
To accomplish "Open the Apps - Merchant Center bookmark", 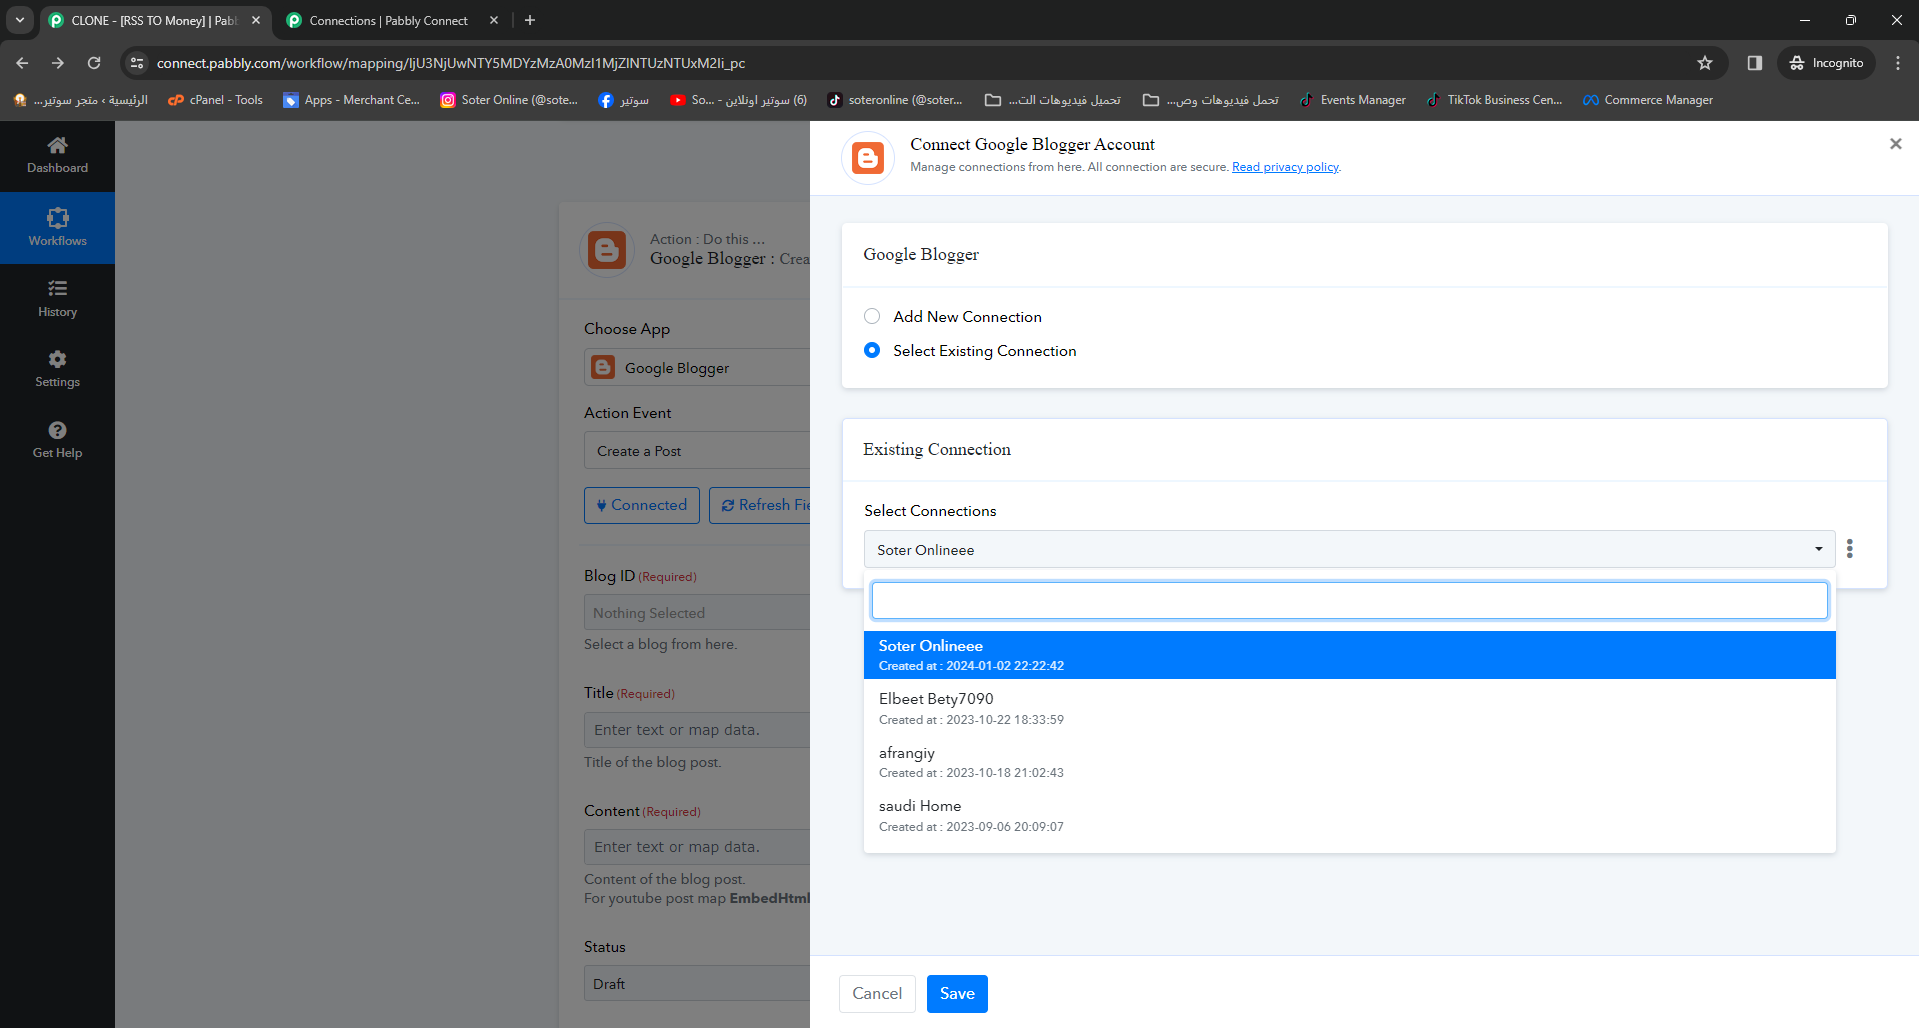I will [x=351, y=100].
